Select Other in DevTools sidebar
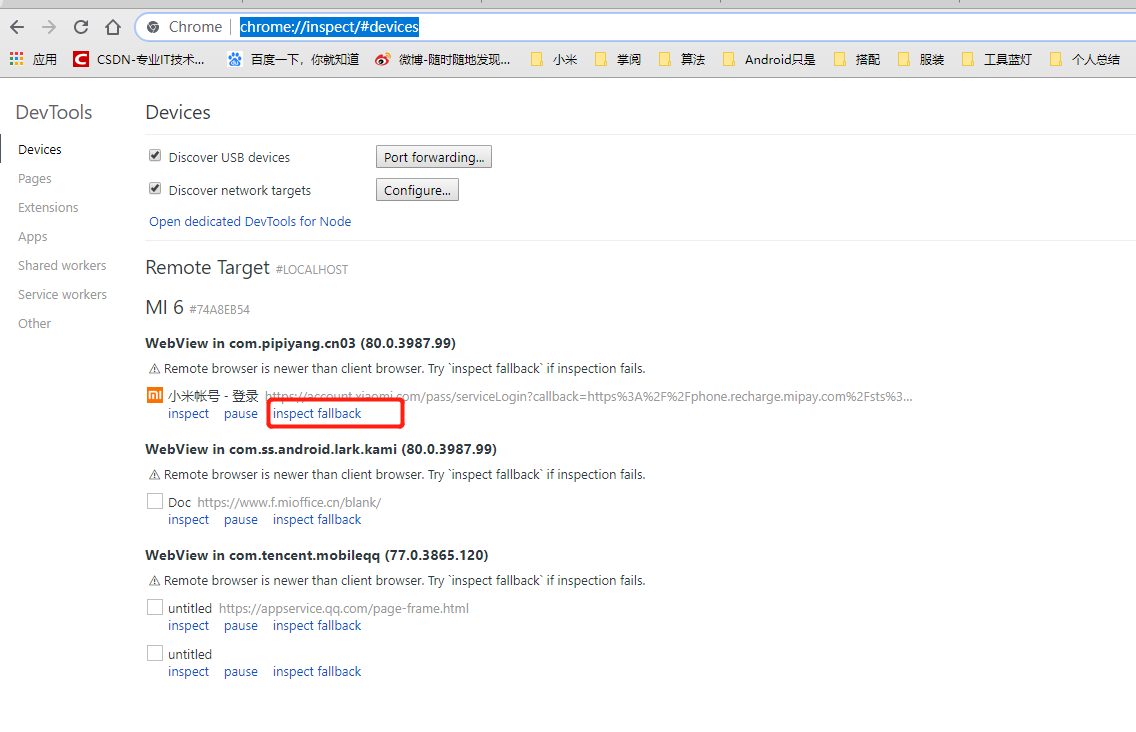1136x732 pixels. (x=34, y=323)
